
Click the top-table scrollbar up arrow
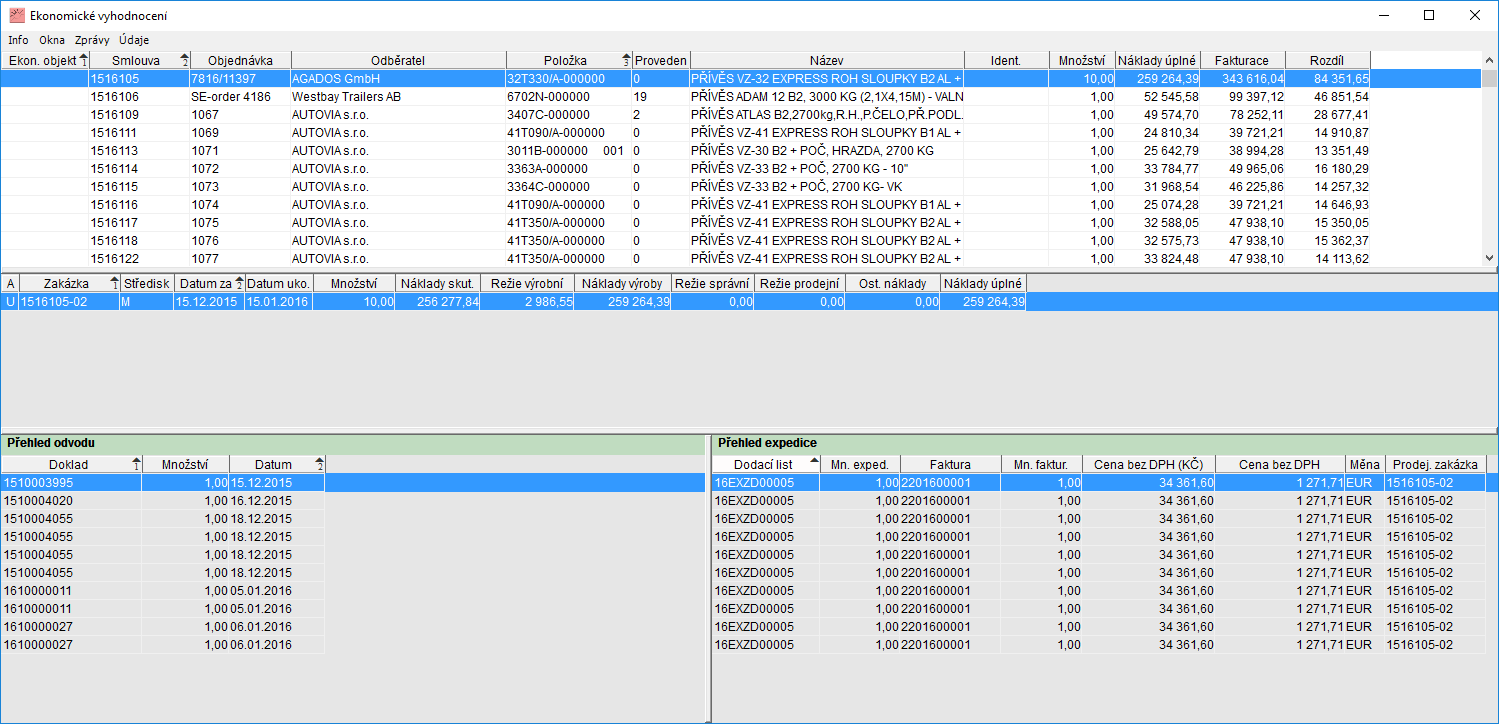click(x=1490, y=60)
